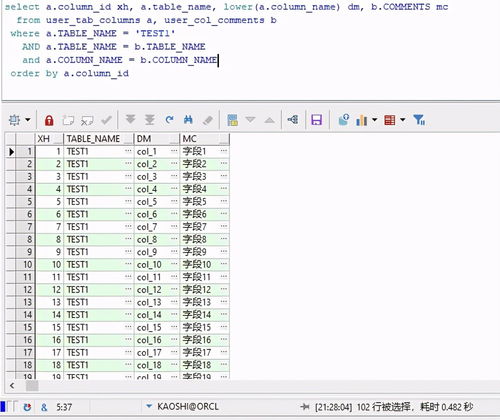Click the order by line in SQL editor
Screen dimensions: 500x420
[70, 73]
